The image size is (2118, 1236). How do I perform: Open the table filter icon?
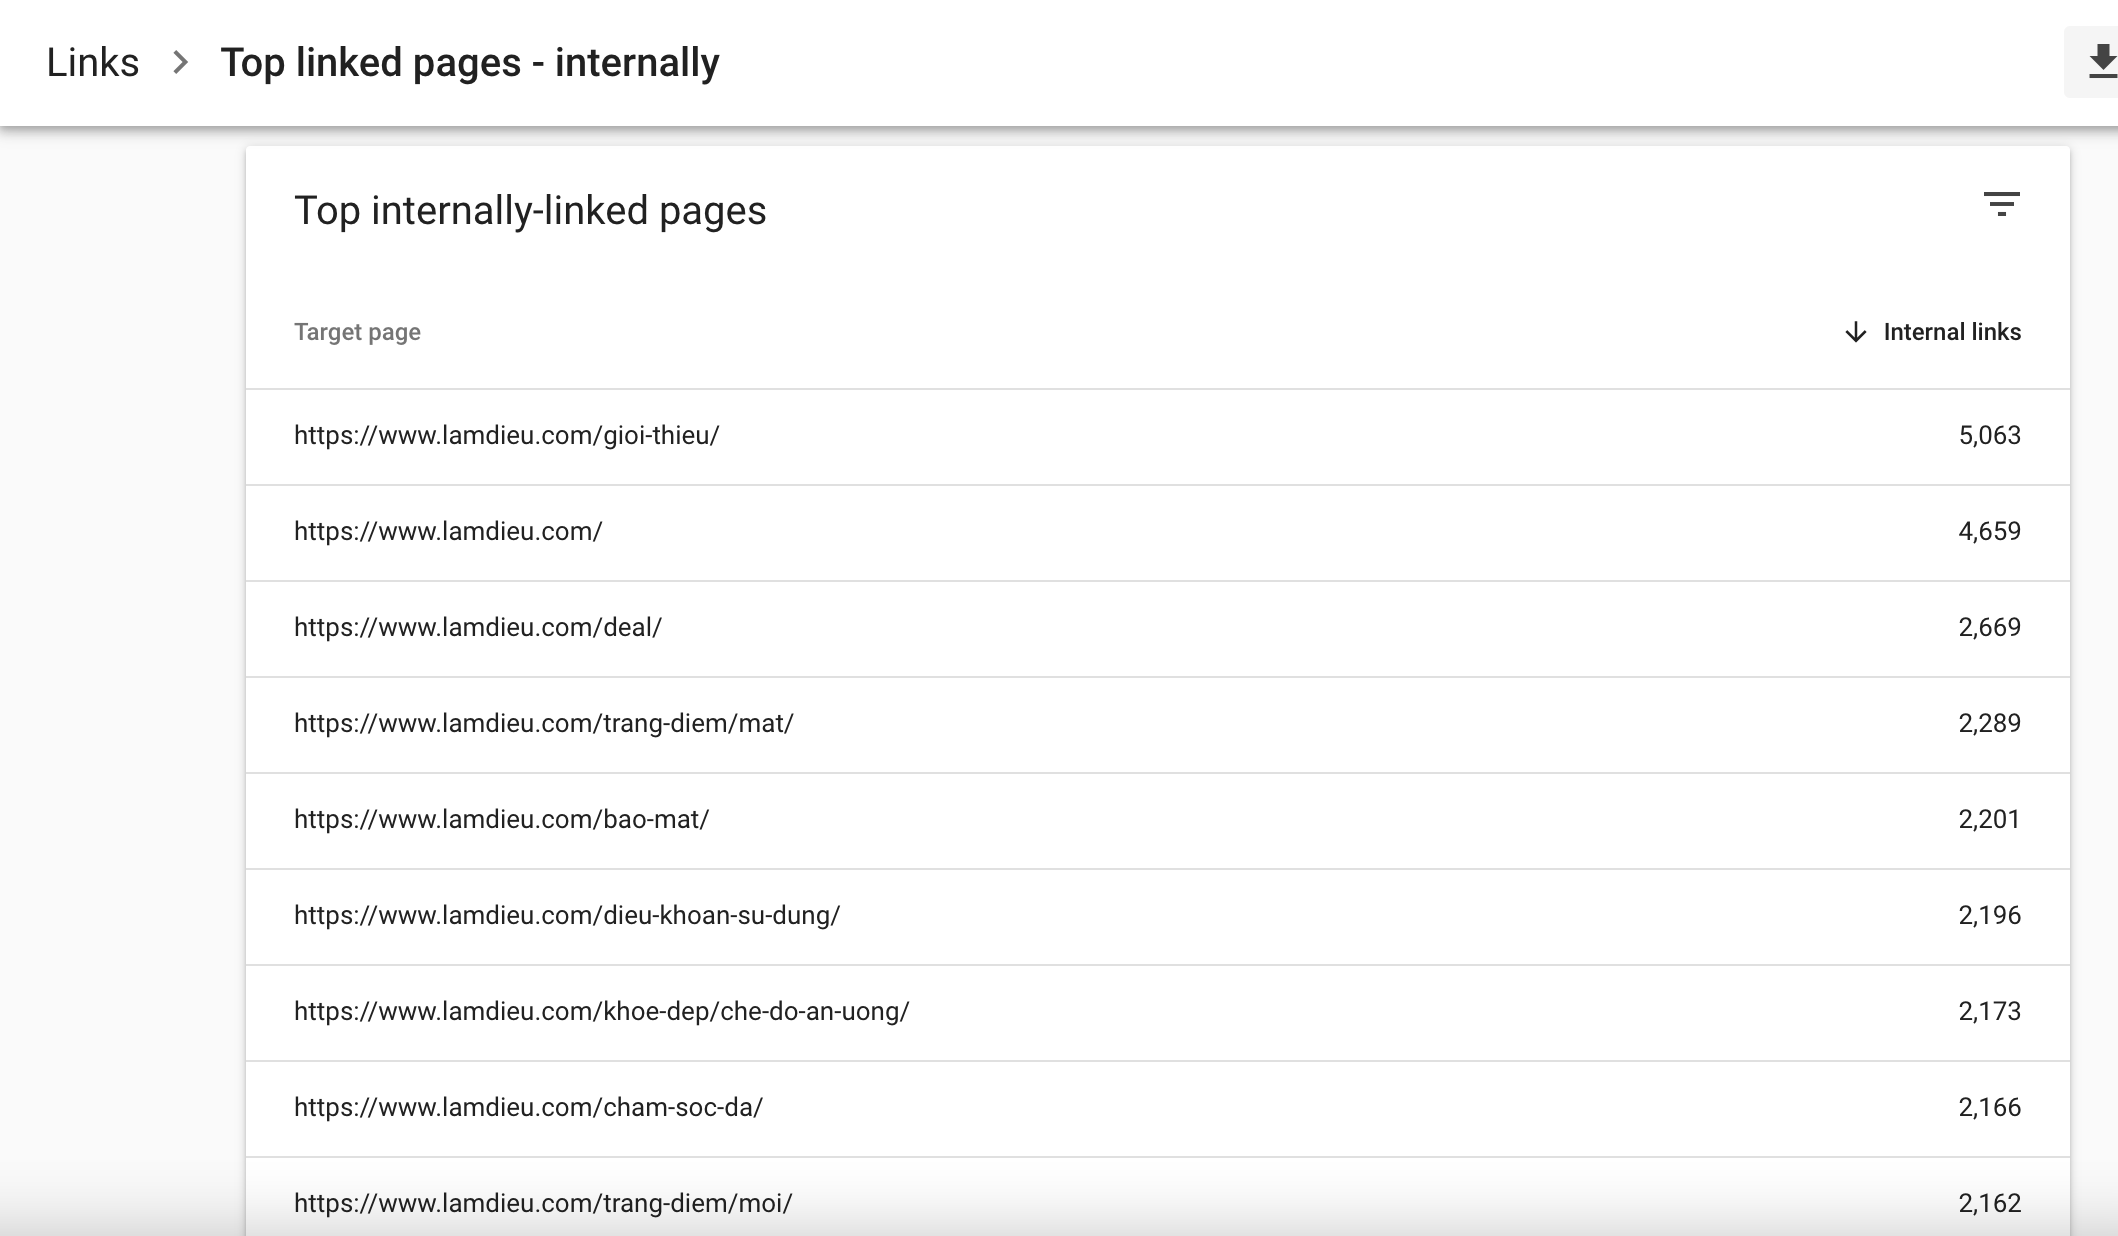pyautogui.click(x=2001, y=204)
